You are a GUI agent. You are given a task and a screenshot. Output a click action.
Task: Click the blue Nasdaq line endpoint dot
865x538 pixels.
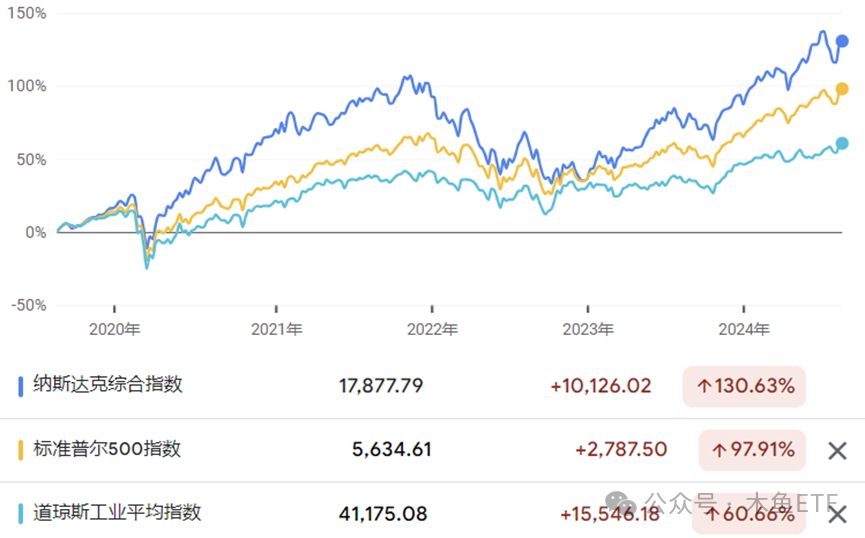pos(842,41)
